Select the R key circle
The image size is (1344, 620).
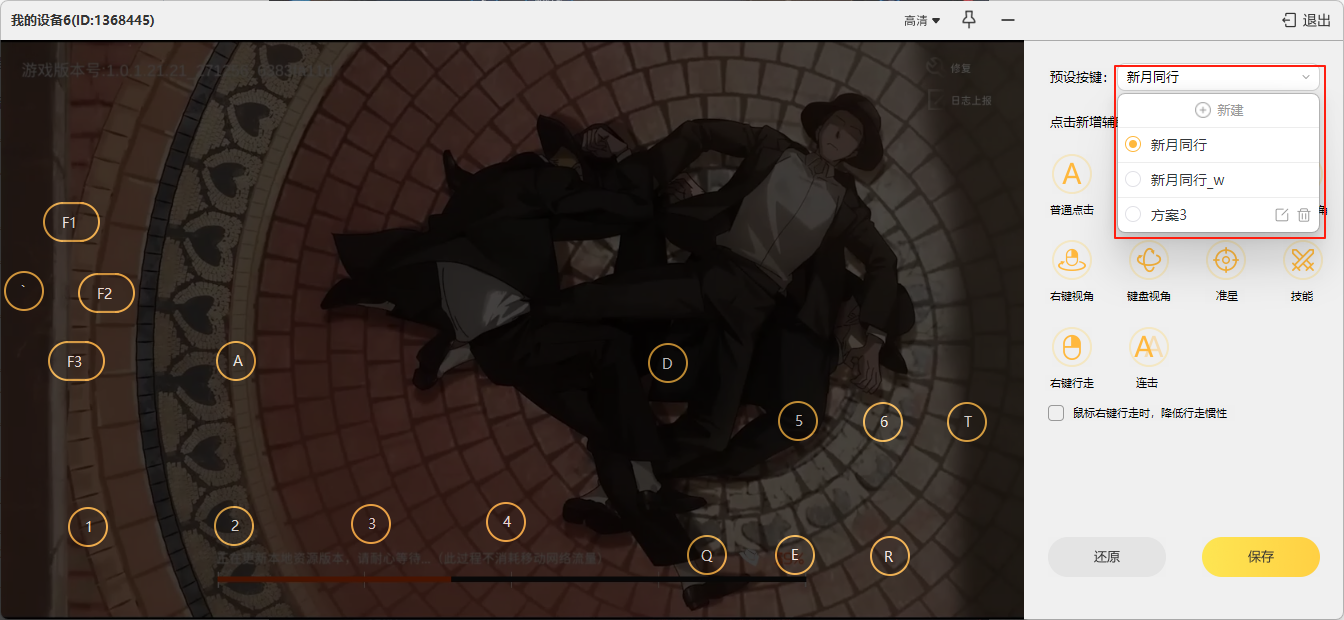(889, 556)
